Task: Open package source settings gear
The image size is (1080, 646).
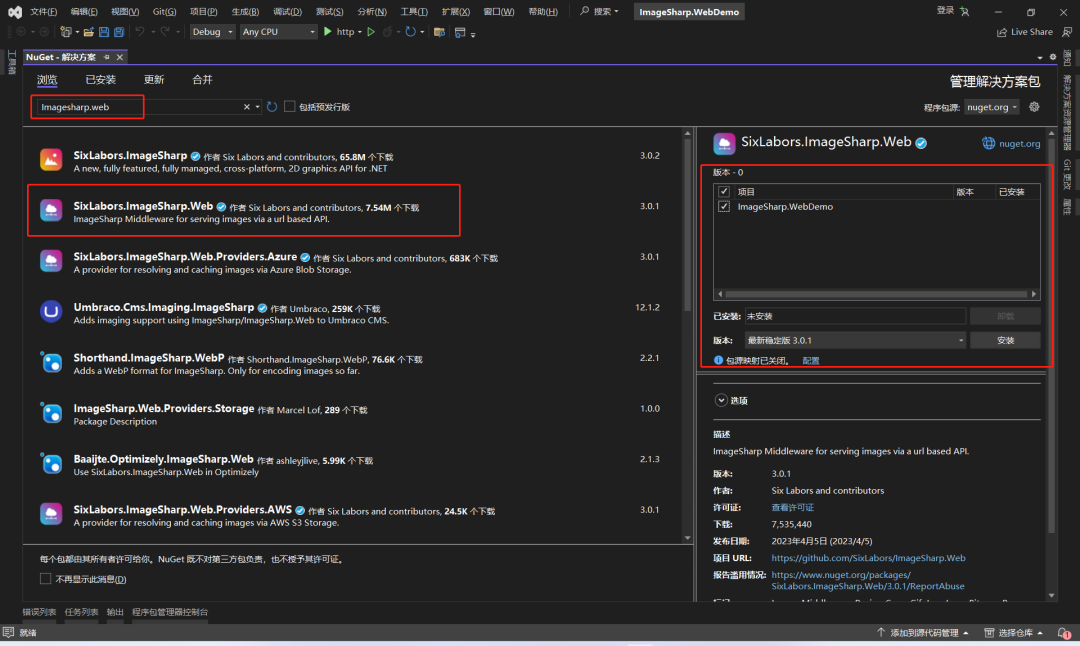Action: (x=1034, y=107)
